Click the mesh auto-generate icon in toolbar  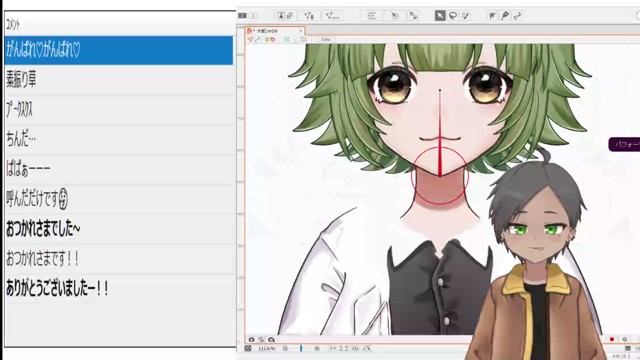pyautogui.click(x=371, y=16)
